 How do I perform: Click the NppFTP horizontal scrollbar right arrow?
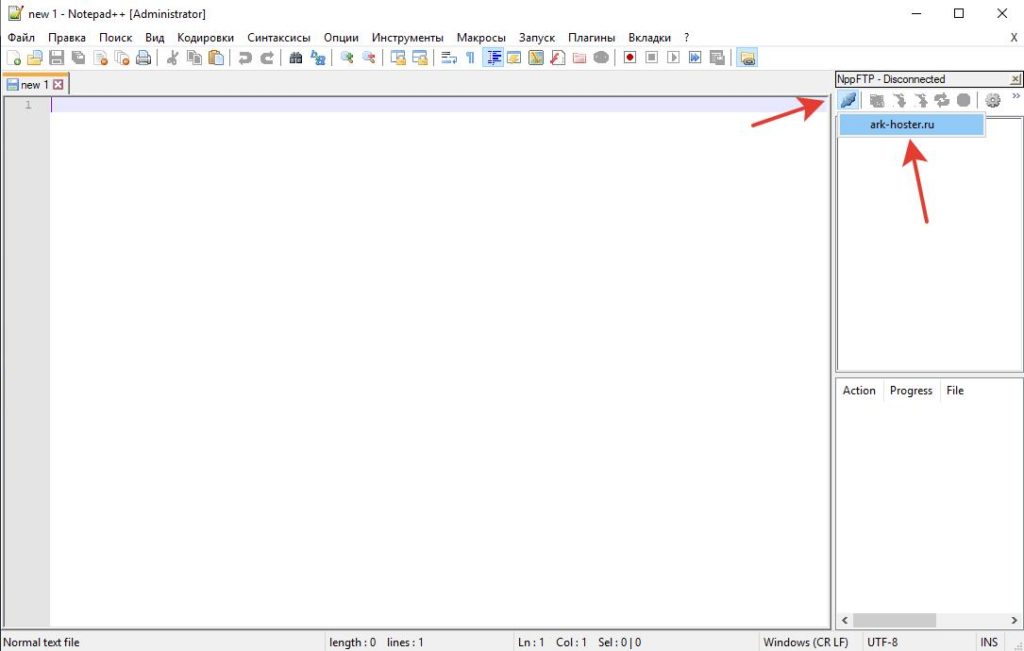(1014, 620)
